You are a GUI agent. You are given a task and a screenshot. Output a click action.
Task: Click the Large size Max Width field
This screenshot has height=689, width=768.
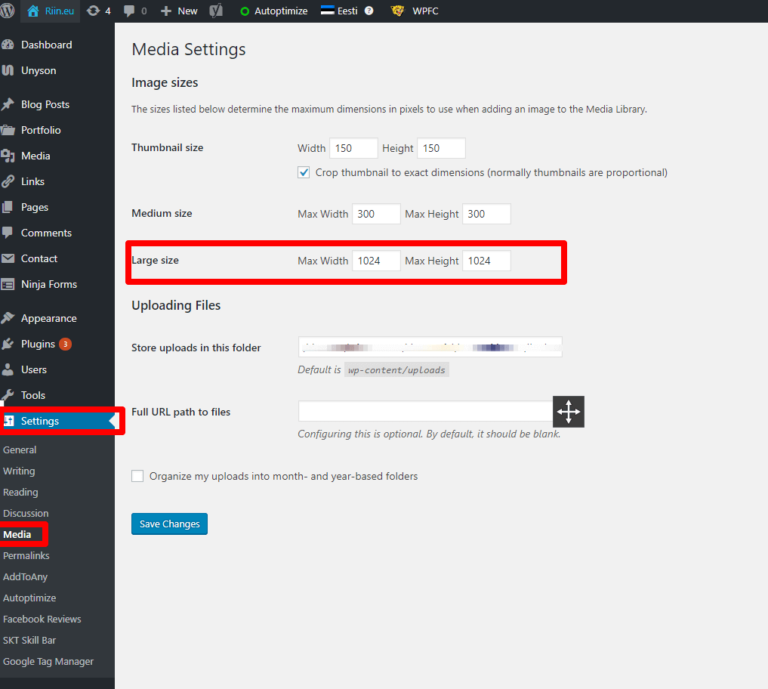pyautogui.click(x=376, y=261)
